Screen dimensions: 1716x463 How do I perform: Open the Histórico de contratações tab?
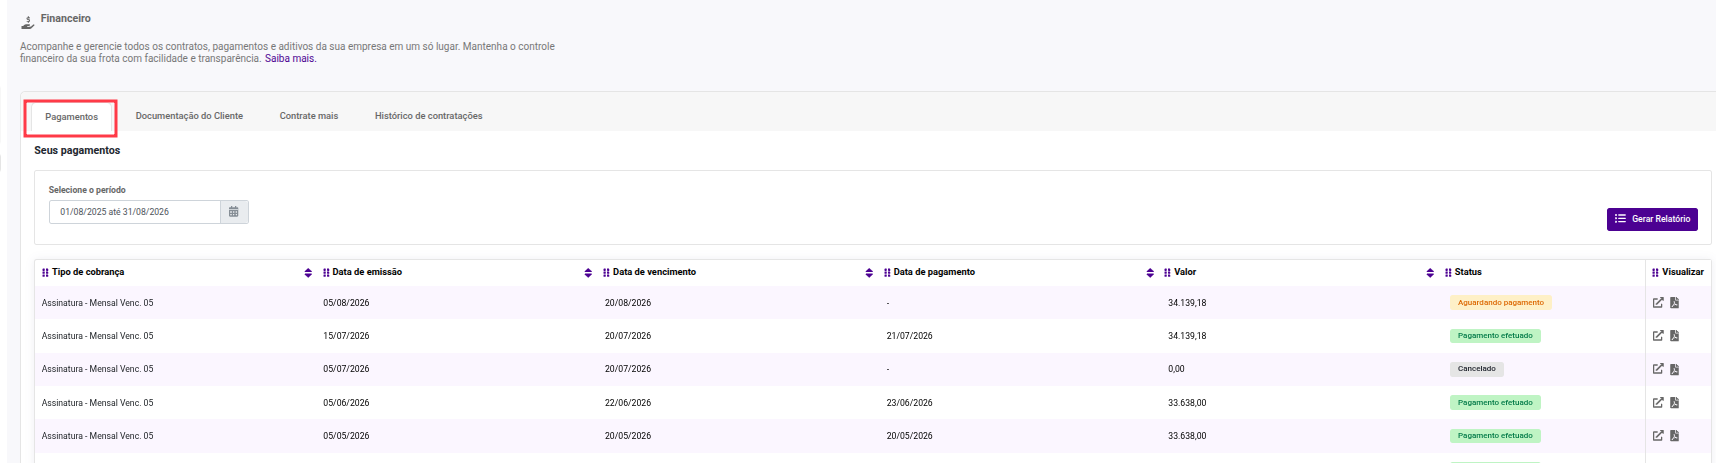(428, 116)
